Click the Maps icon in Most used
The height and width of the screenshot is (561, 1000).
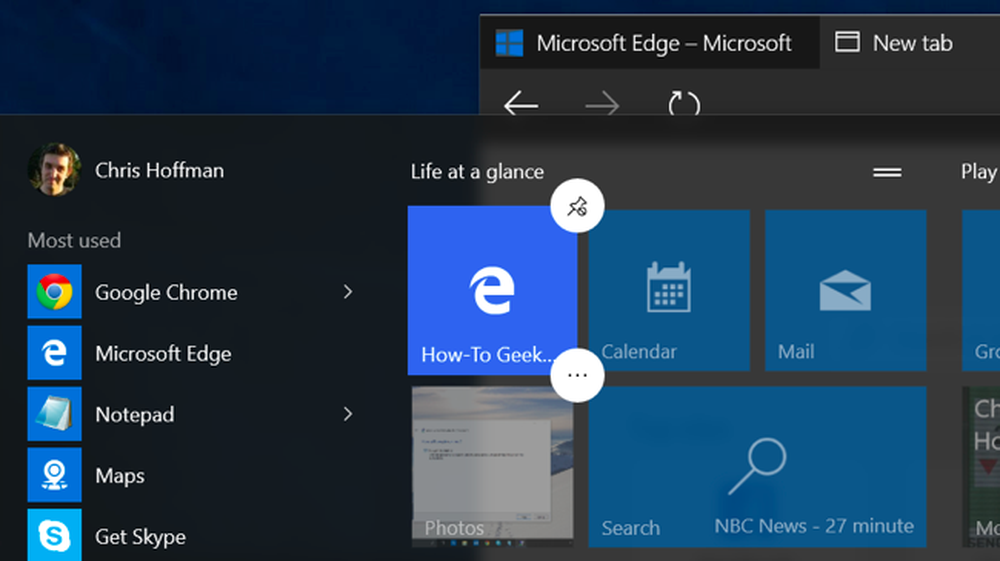point(54,475)
